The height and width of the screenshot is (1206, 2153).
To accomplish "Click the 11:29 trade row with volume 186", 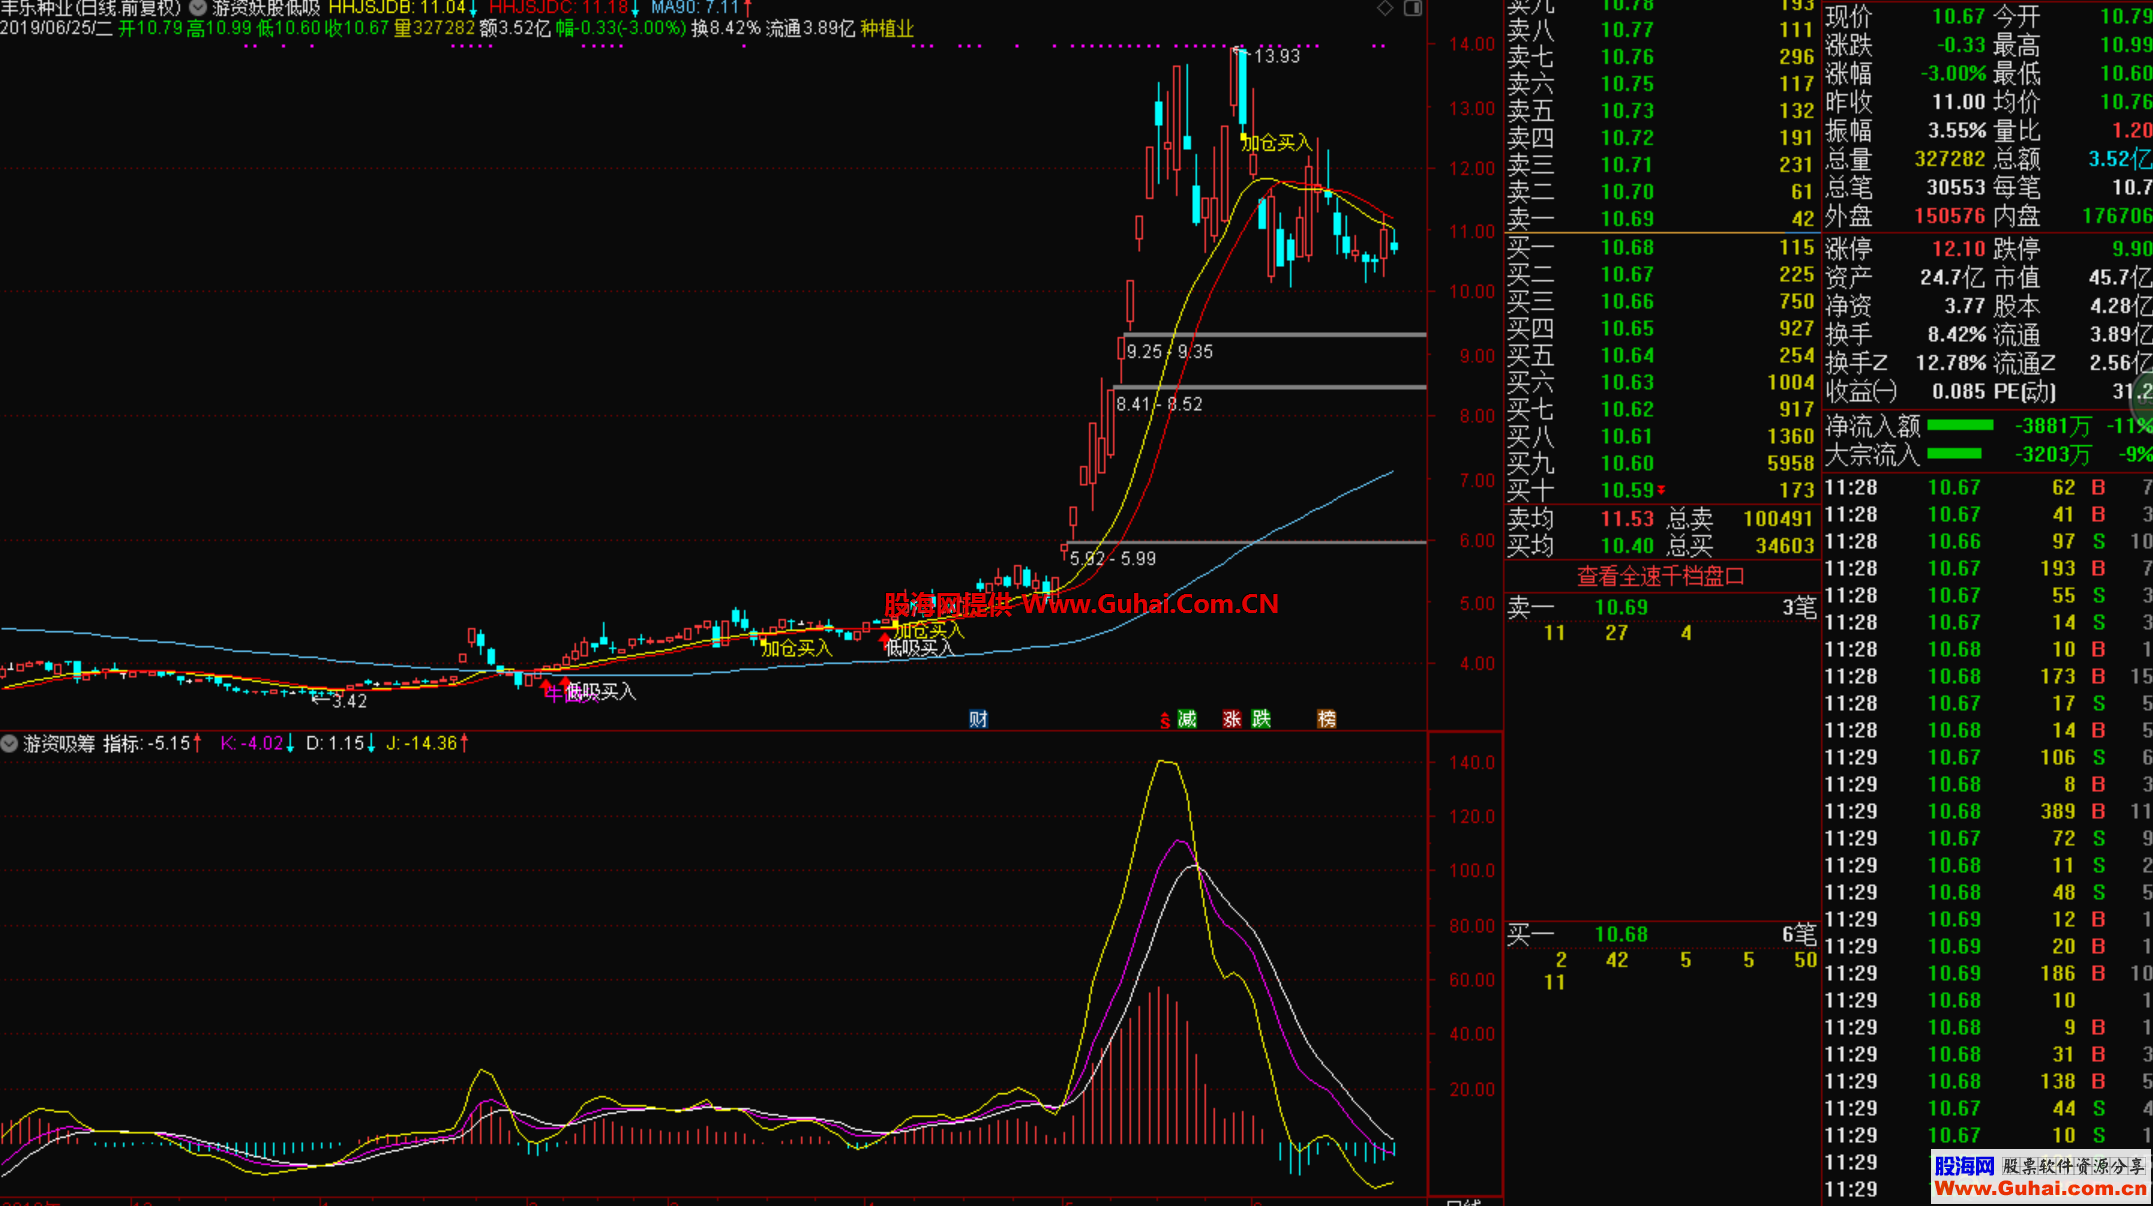I will click(1987, 973).
